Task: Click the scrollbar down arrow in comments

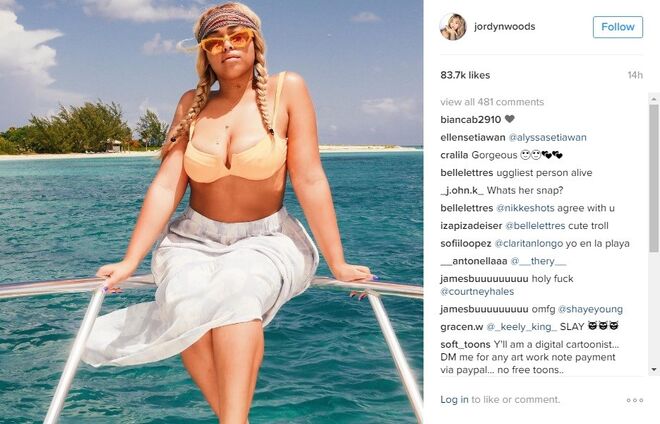Action: click(654, 370)
